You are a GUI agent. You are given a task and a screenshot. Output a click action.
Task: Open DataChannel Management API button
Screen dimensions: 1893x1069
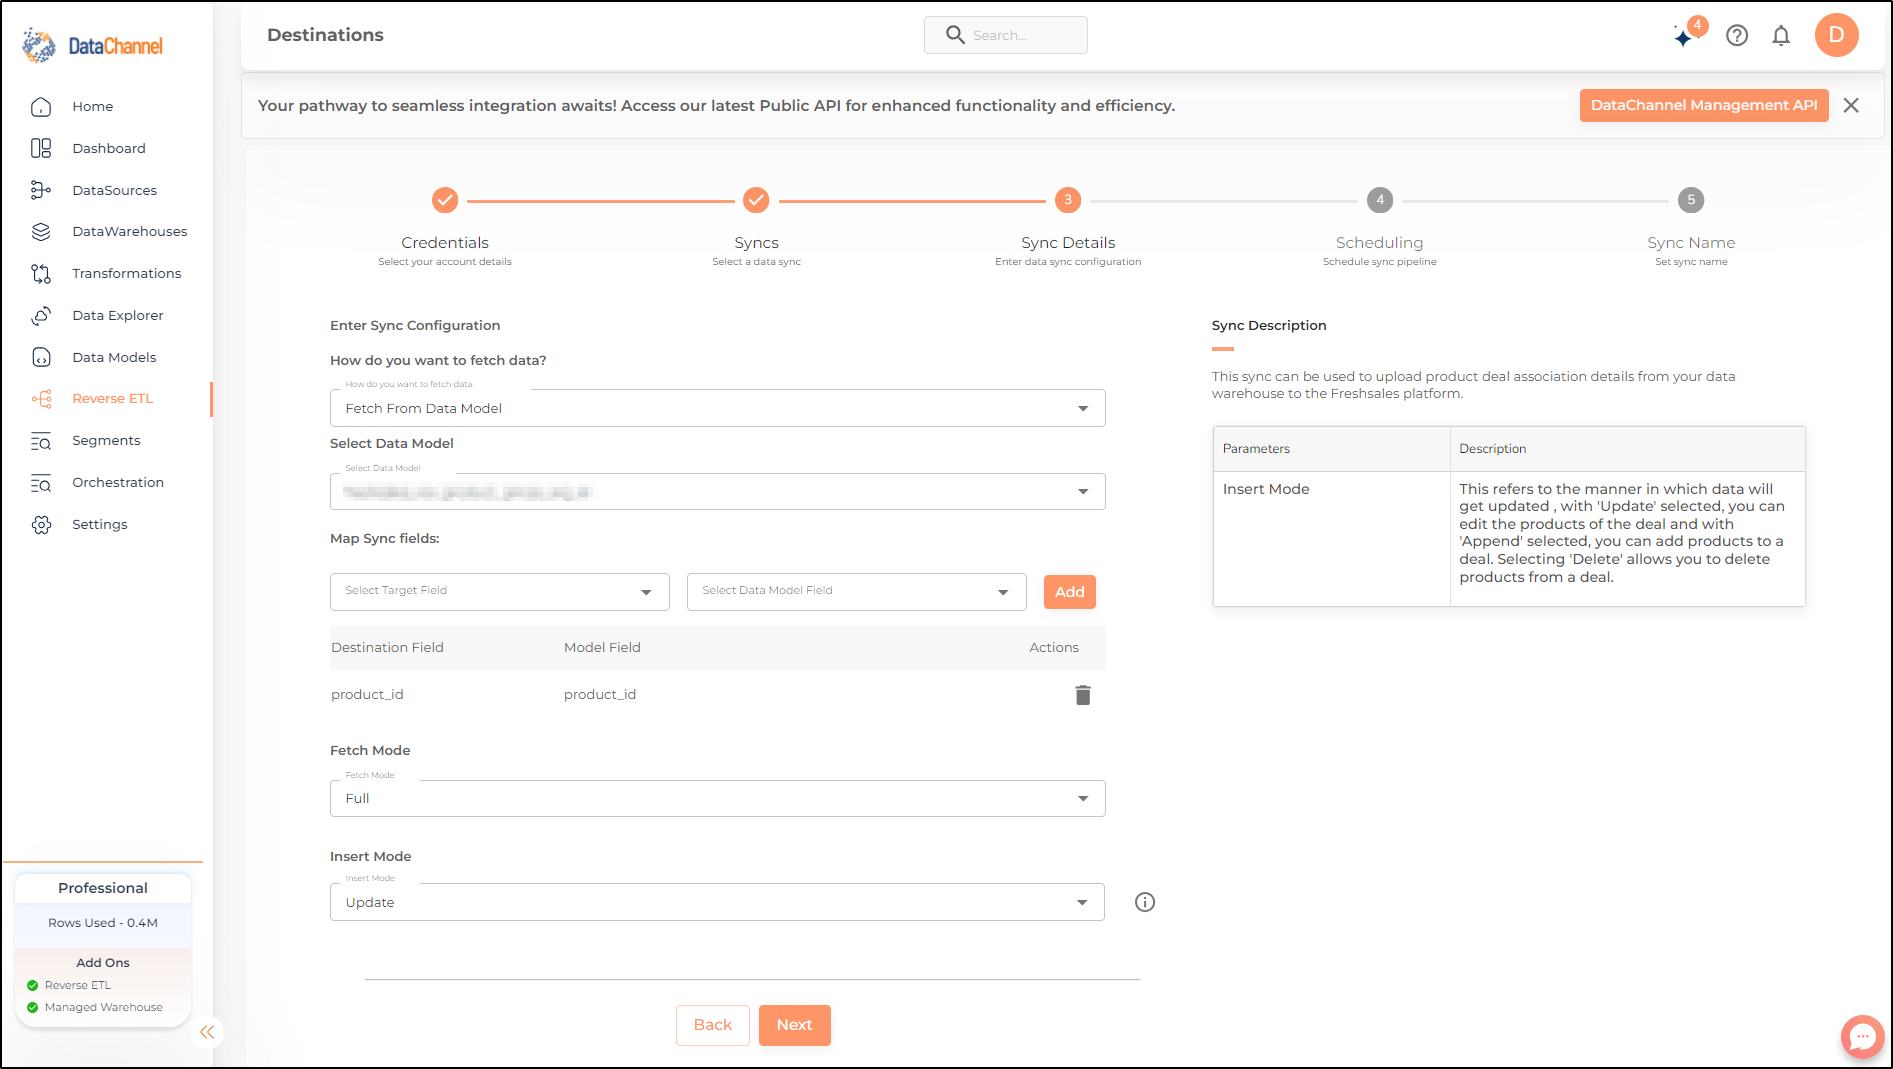pyautogui.click(x=1704, y=105)
